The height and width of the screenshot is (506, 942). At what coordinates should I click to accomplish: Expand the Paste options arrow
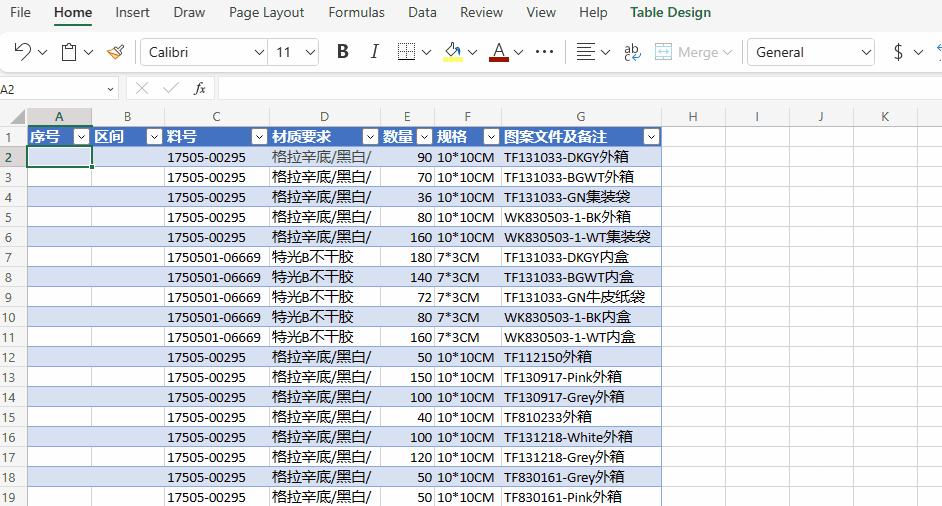coord(88,53)
